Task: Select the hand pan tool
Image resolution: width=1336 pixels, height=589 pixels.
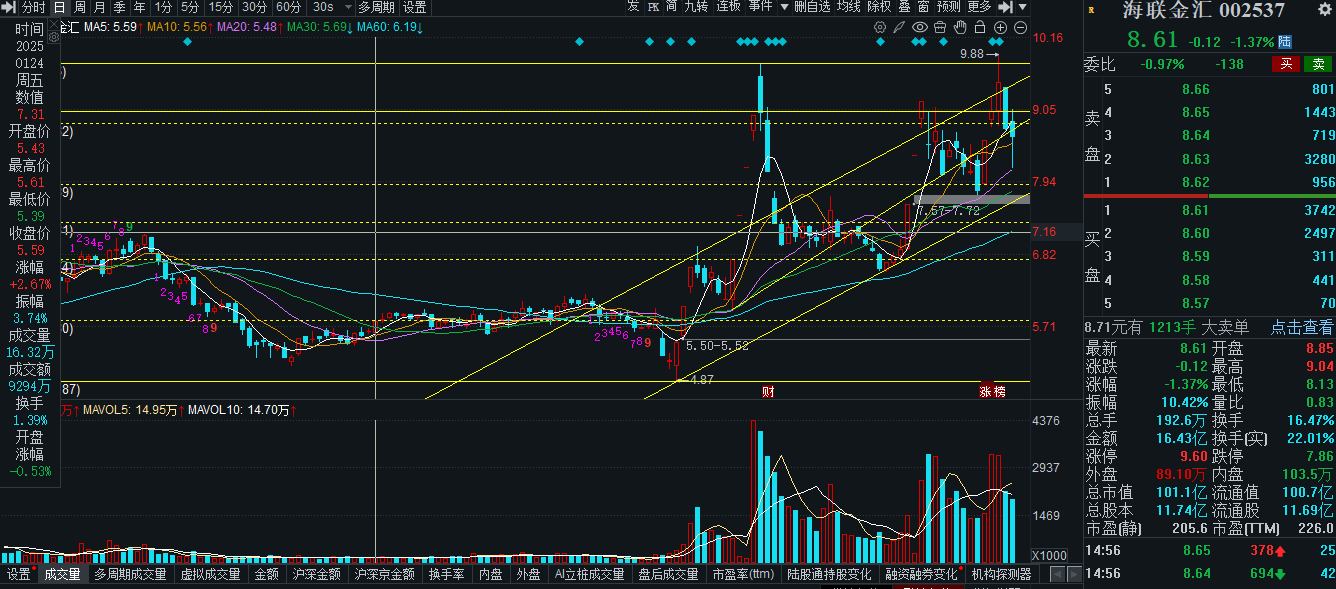Action: tap(960, 27)
